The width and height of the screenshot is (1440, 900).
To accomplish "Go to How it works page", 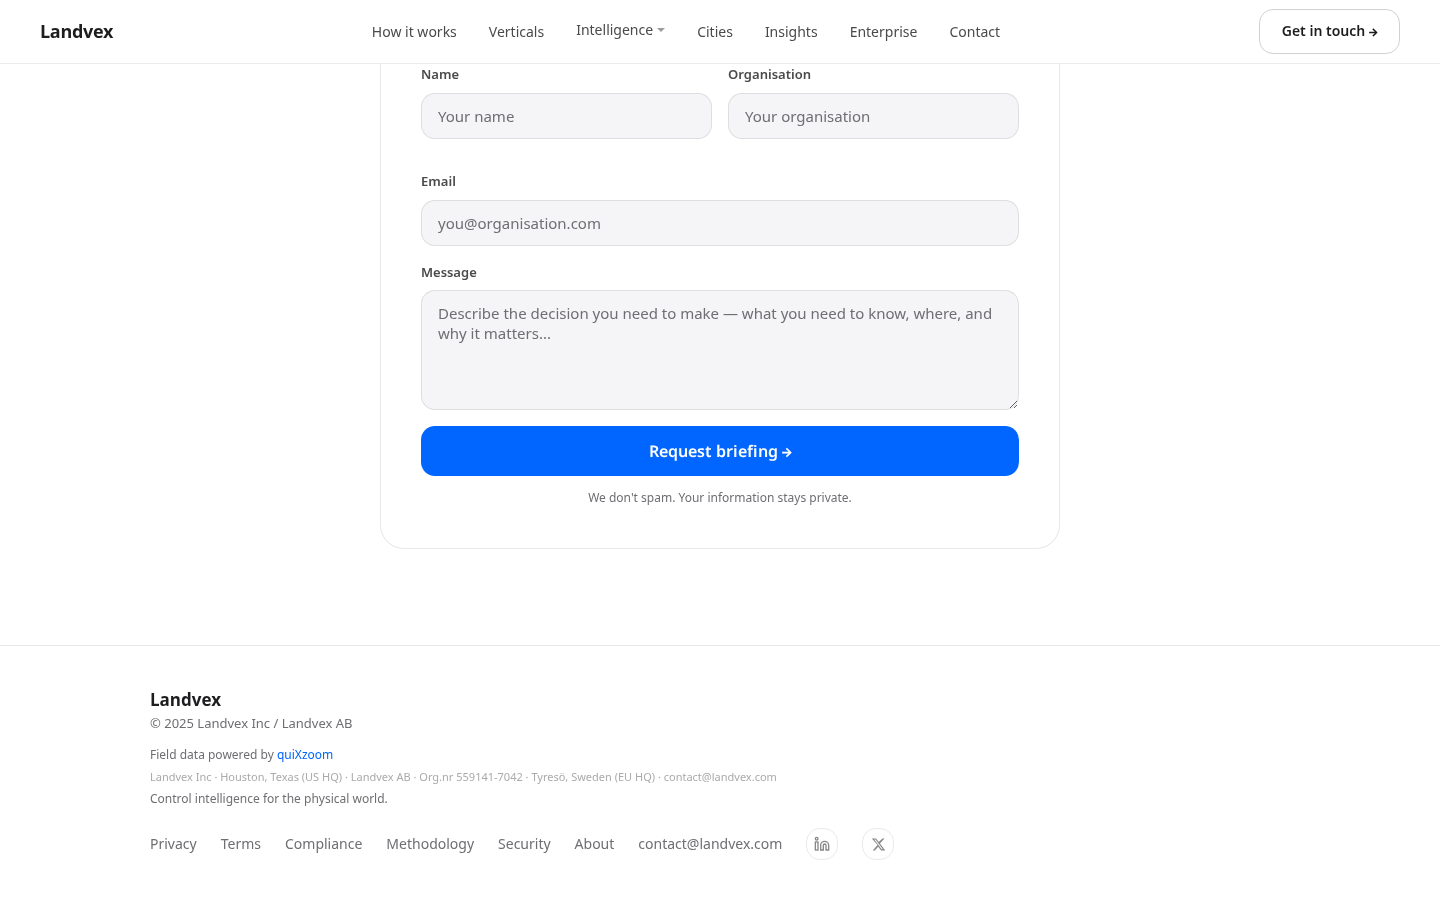I will [x=414, y=32].
